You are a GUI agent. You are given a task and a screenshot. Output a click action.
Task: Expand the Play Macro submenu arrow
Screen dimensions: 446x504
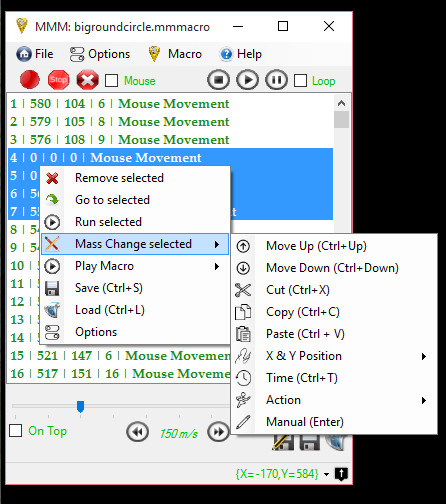[217, 266]
